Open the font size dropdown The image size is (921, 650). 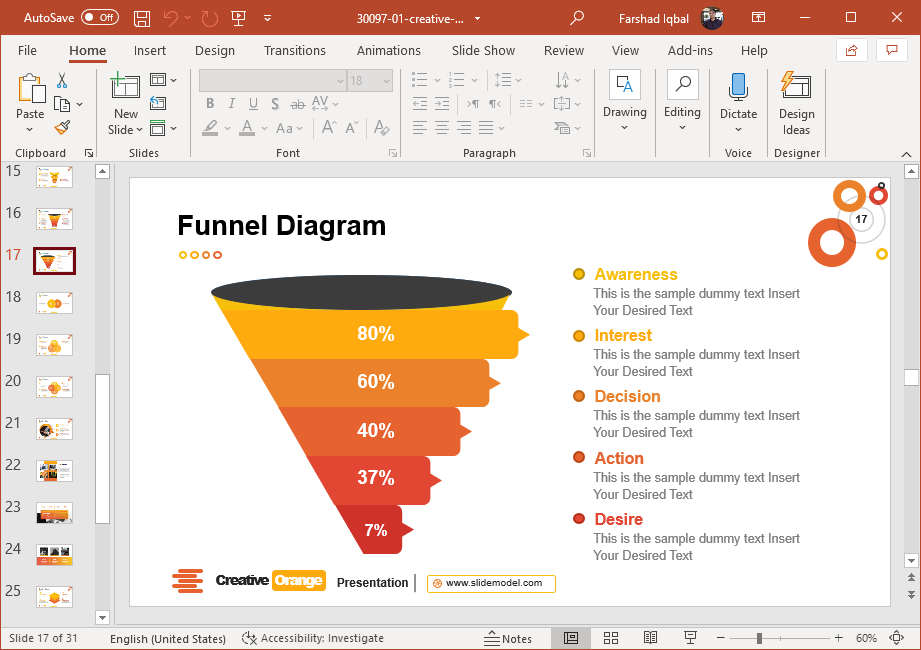pos(387,81)
